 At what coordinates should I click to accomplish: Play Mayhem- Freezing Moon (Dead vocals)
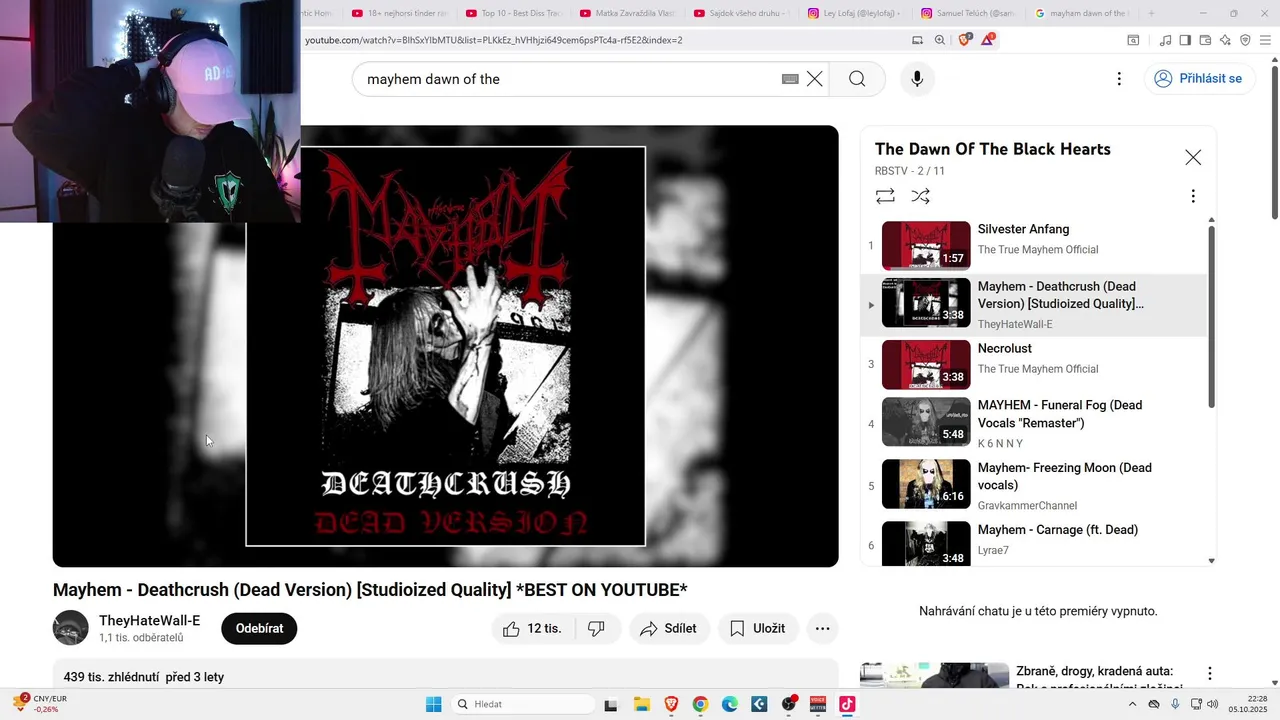pyautogui.click(x=1035, y=485)
